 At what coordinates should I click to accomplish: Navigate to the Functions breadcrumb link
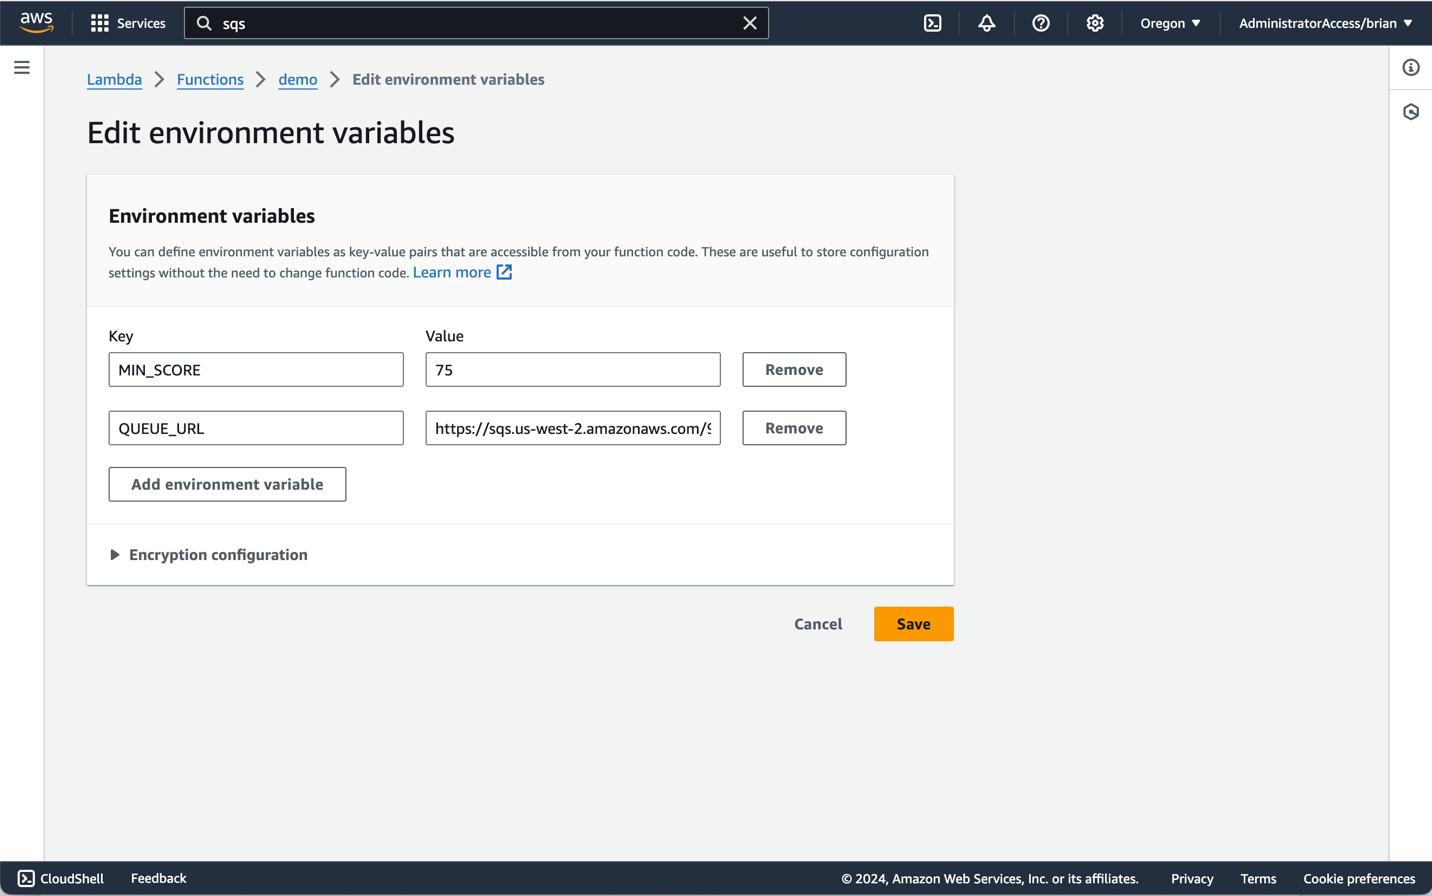(x=210, y=79)
